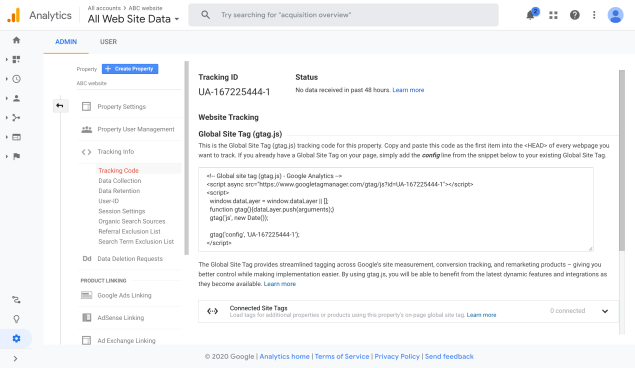Open notifications bell icon
Image resolution: width=635 pixels, height=368 pixels.
coord(531,15)
